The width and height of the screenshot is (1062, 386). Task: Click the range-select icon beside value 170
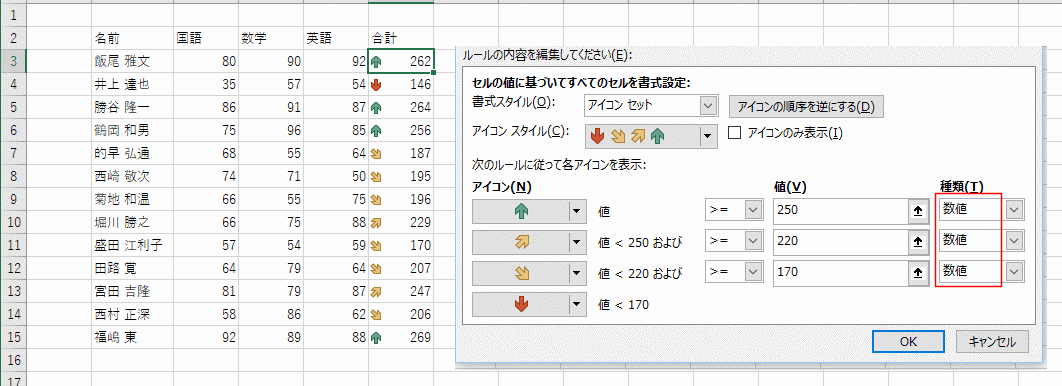917,272
